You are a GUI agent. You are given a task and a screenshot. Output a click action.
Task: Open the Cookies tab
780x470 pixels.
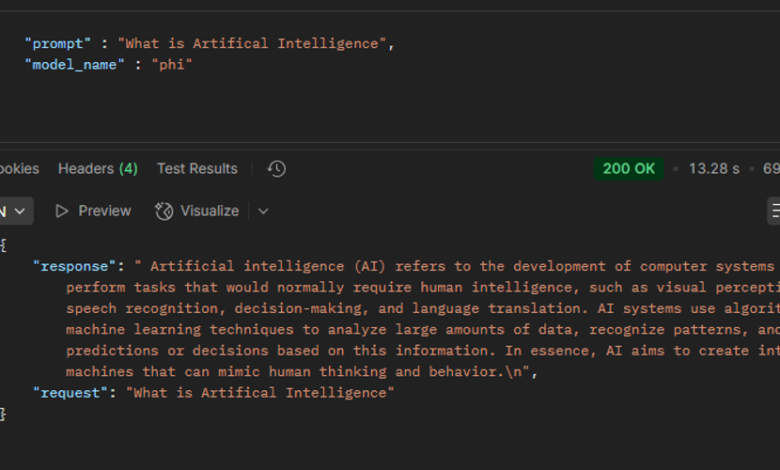click(19, 169)
